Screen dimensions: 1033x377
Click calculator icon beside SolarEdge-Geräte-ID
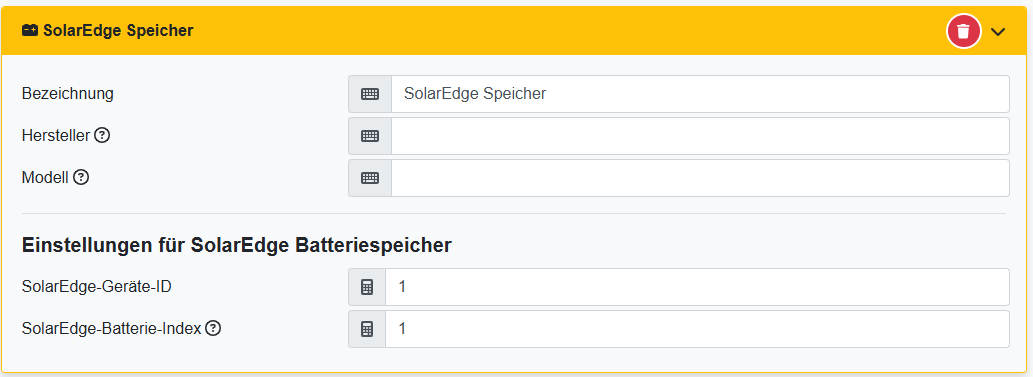click(x=367, y=287)
